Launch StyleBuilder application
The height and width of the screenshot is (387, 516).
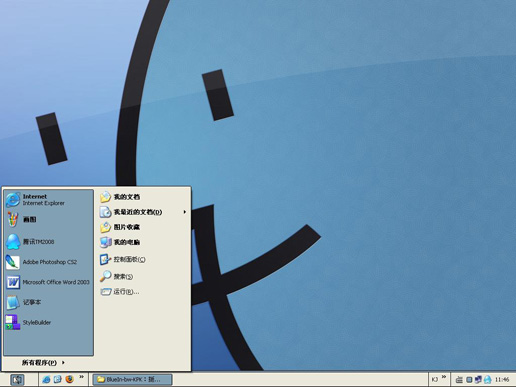(x=49, y=322)
